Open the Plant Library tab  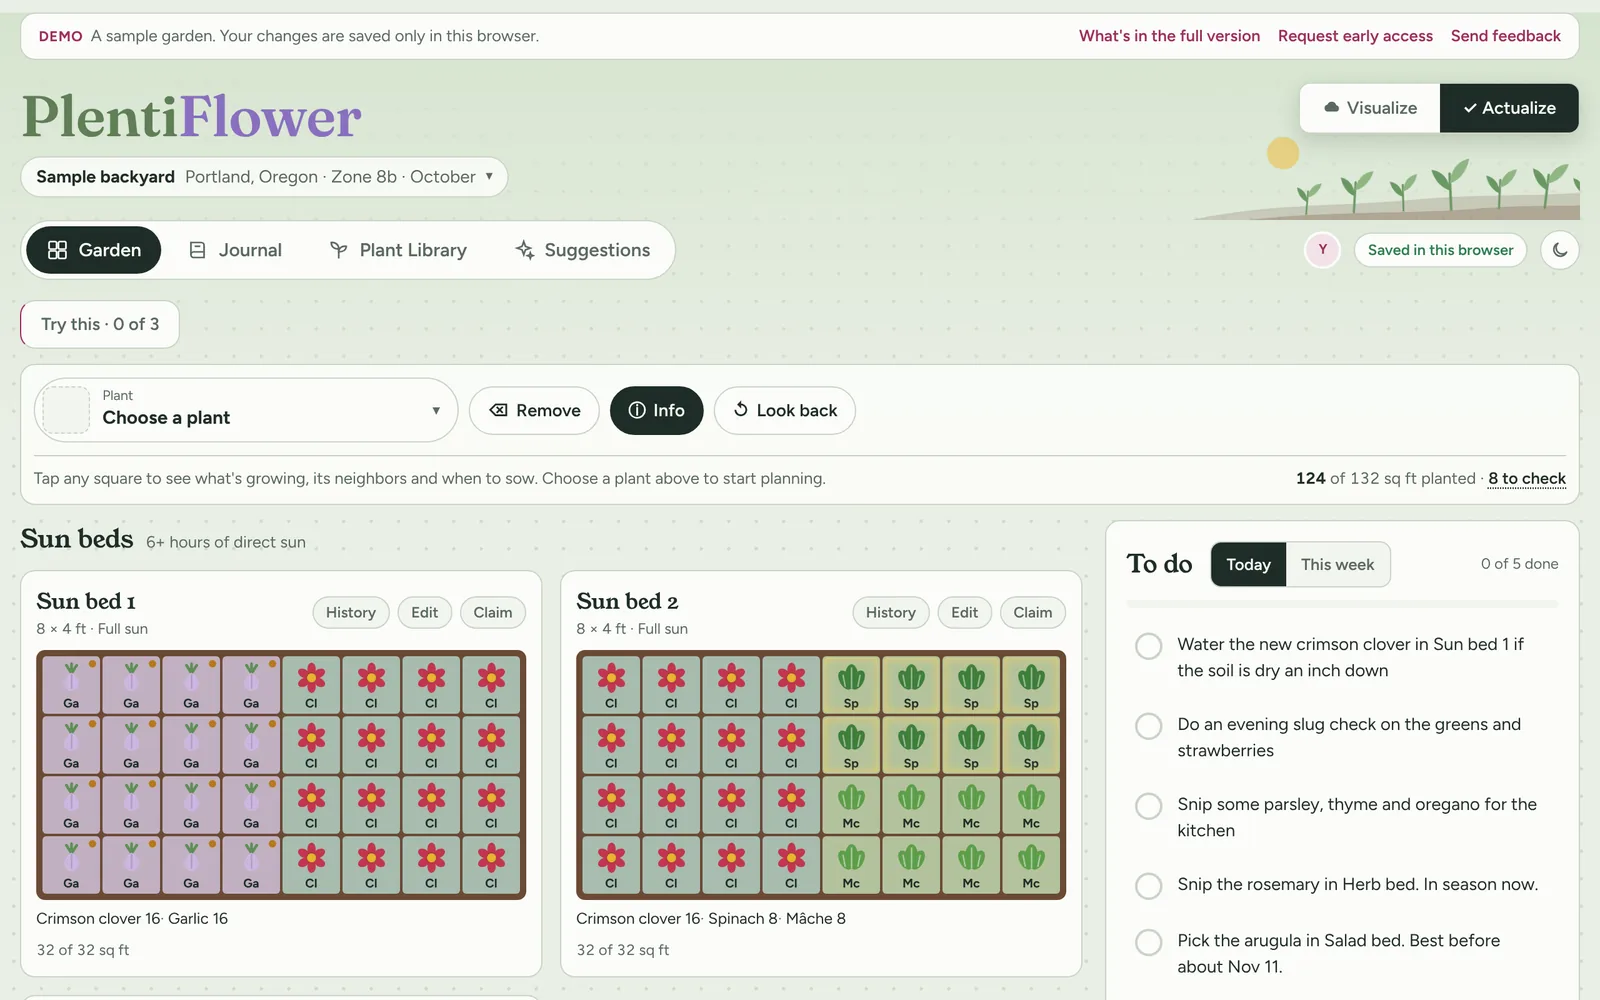tap(398, 250)
